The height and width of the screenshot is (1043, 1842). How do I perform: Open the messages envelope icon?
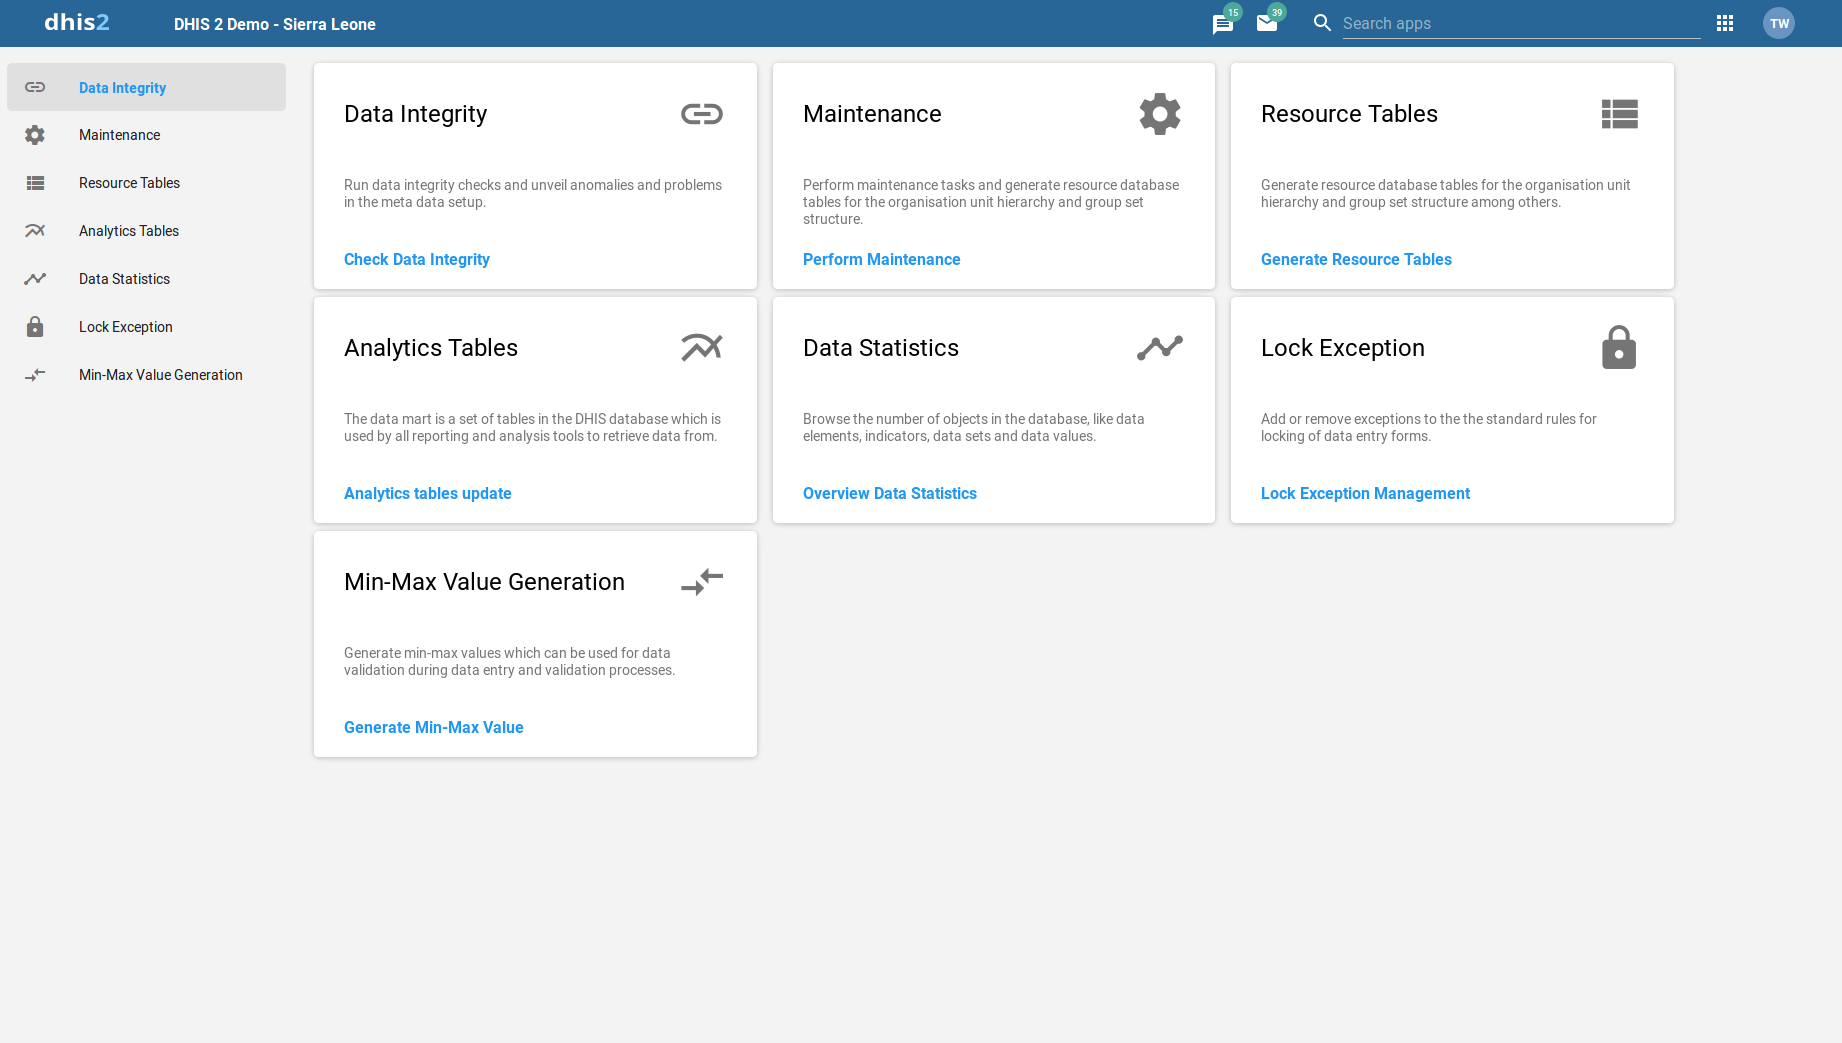point(1266,23)
